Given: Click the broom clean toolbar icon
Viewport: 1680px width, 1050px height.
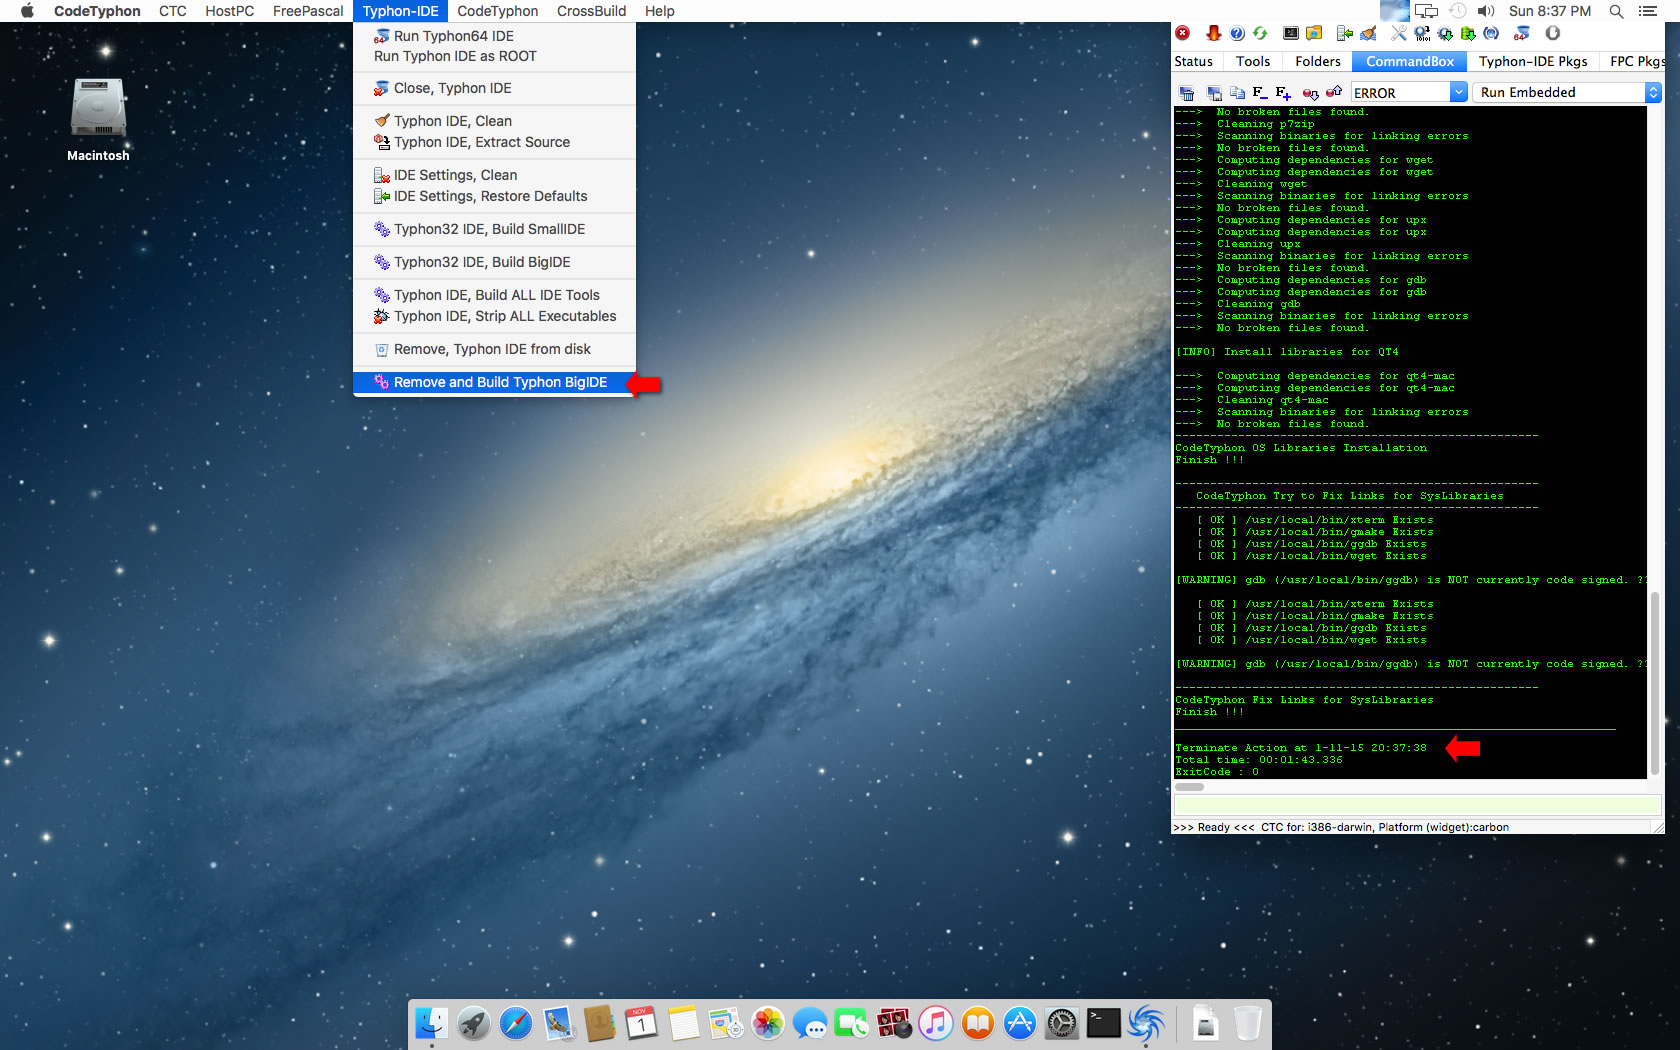Looking at the screenshot, I should [x=1368, y=33].
